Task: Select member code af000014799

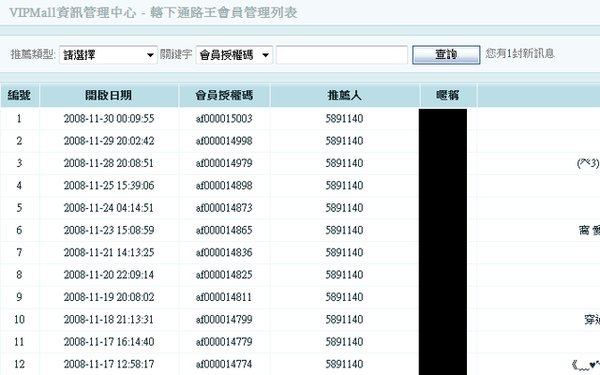Action: coord(224,320)
